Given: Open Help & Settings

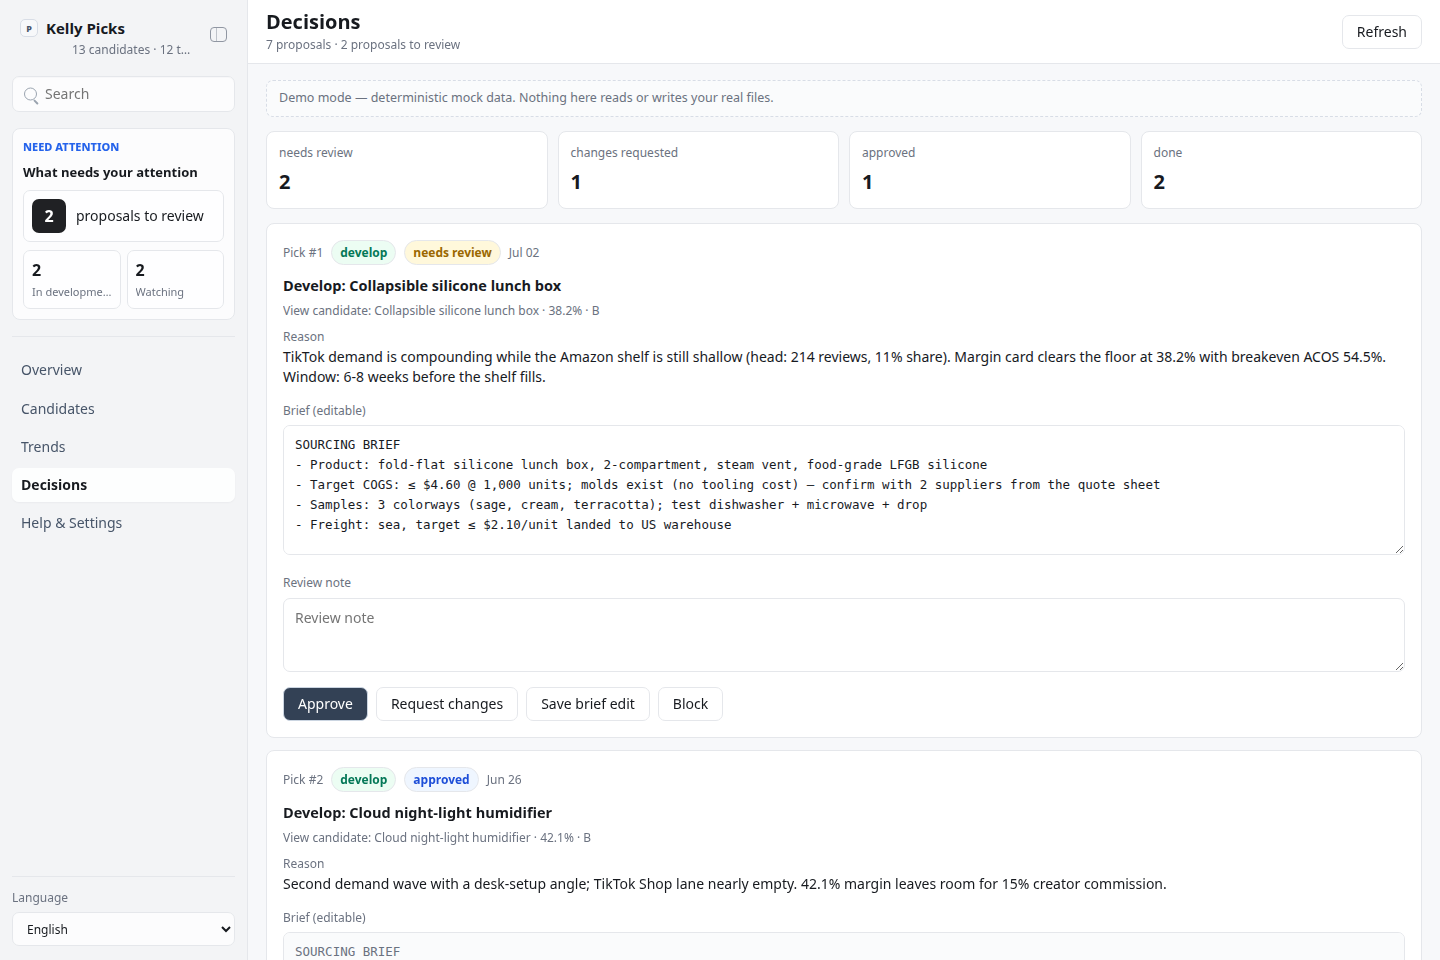Looking at the screenshot, I should 123,523.
